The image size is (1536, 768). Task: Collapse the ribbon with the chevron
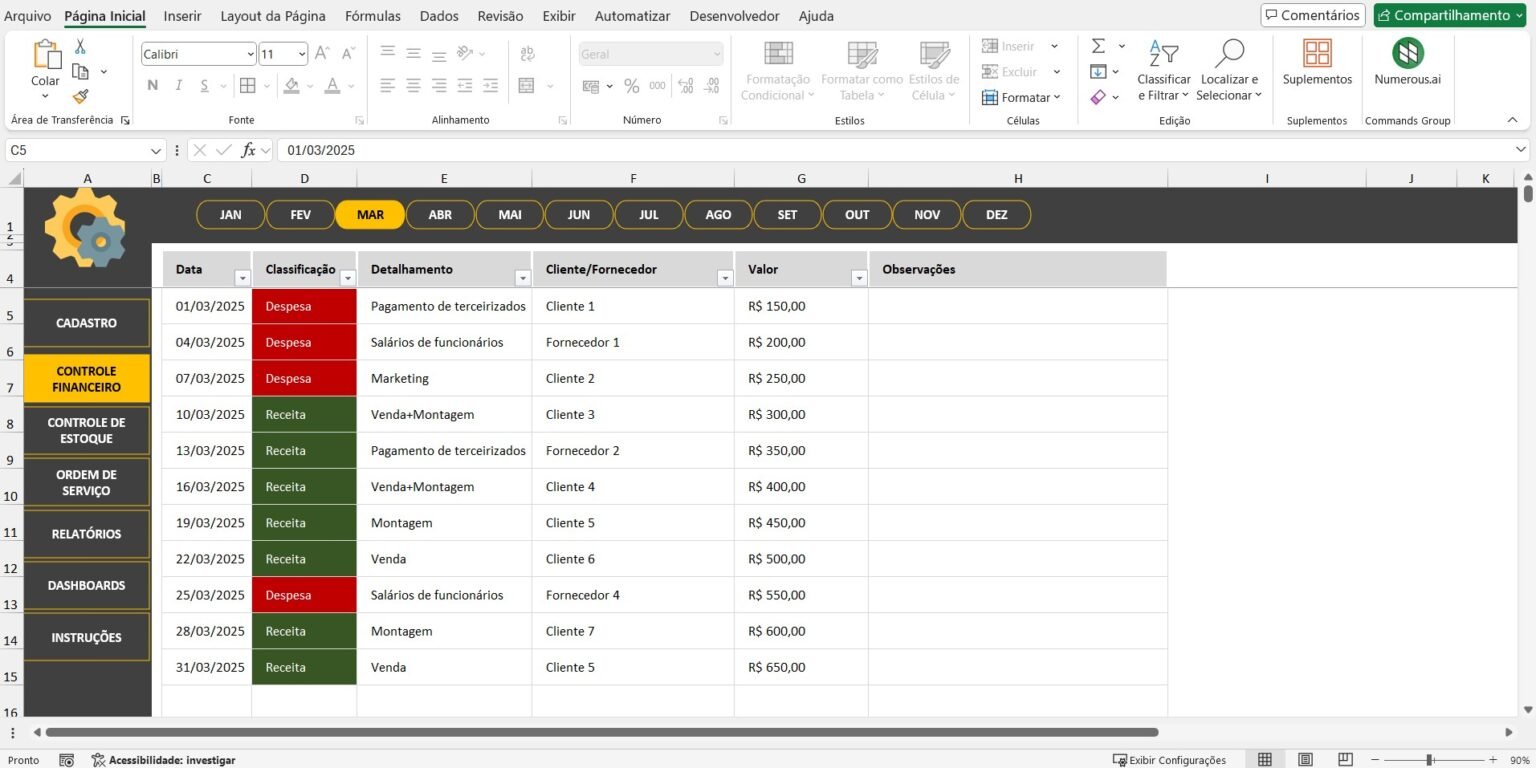(1512, 120)
